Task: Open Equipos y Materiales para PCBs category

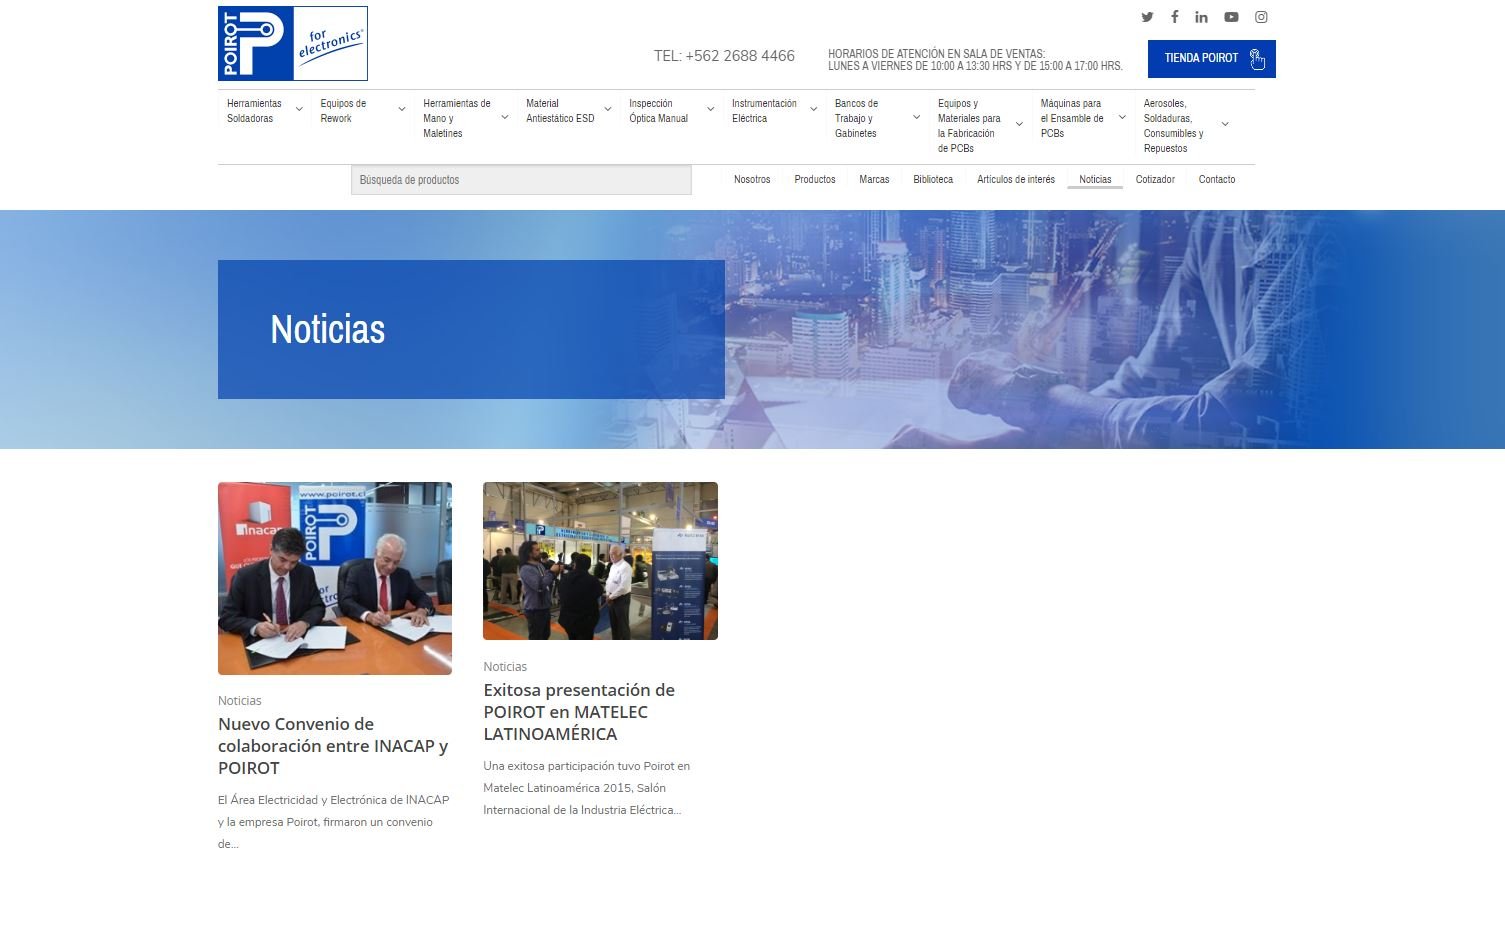Action: pyautogui.click(x=969, y=126)
